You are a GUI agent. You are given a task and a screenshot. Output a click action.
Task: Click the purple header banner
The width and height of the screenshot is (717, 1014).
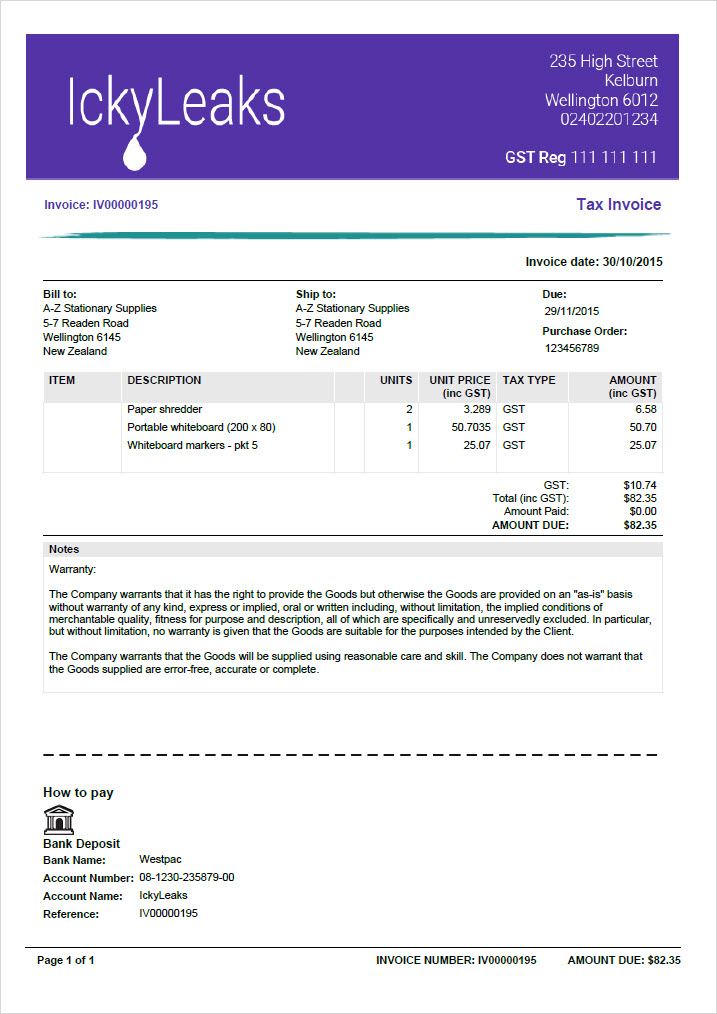coord(352,107)
